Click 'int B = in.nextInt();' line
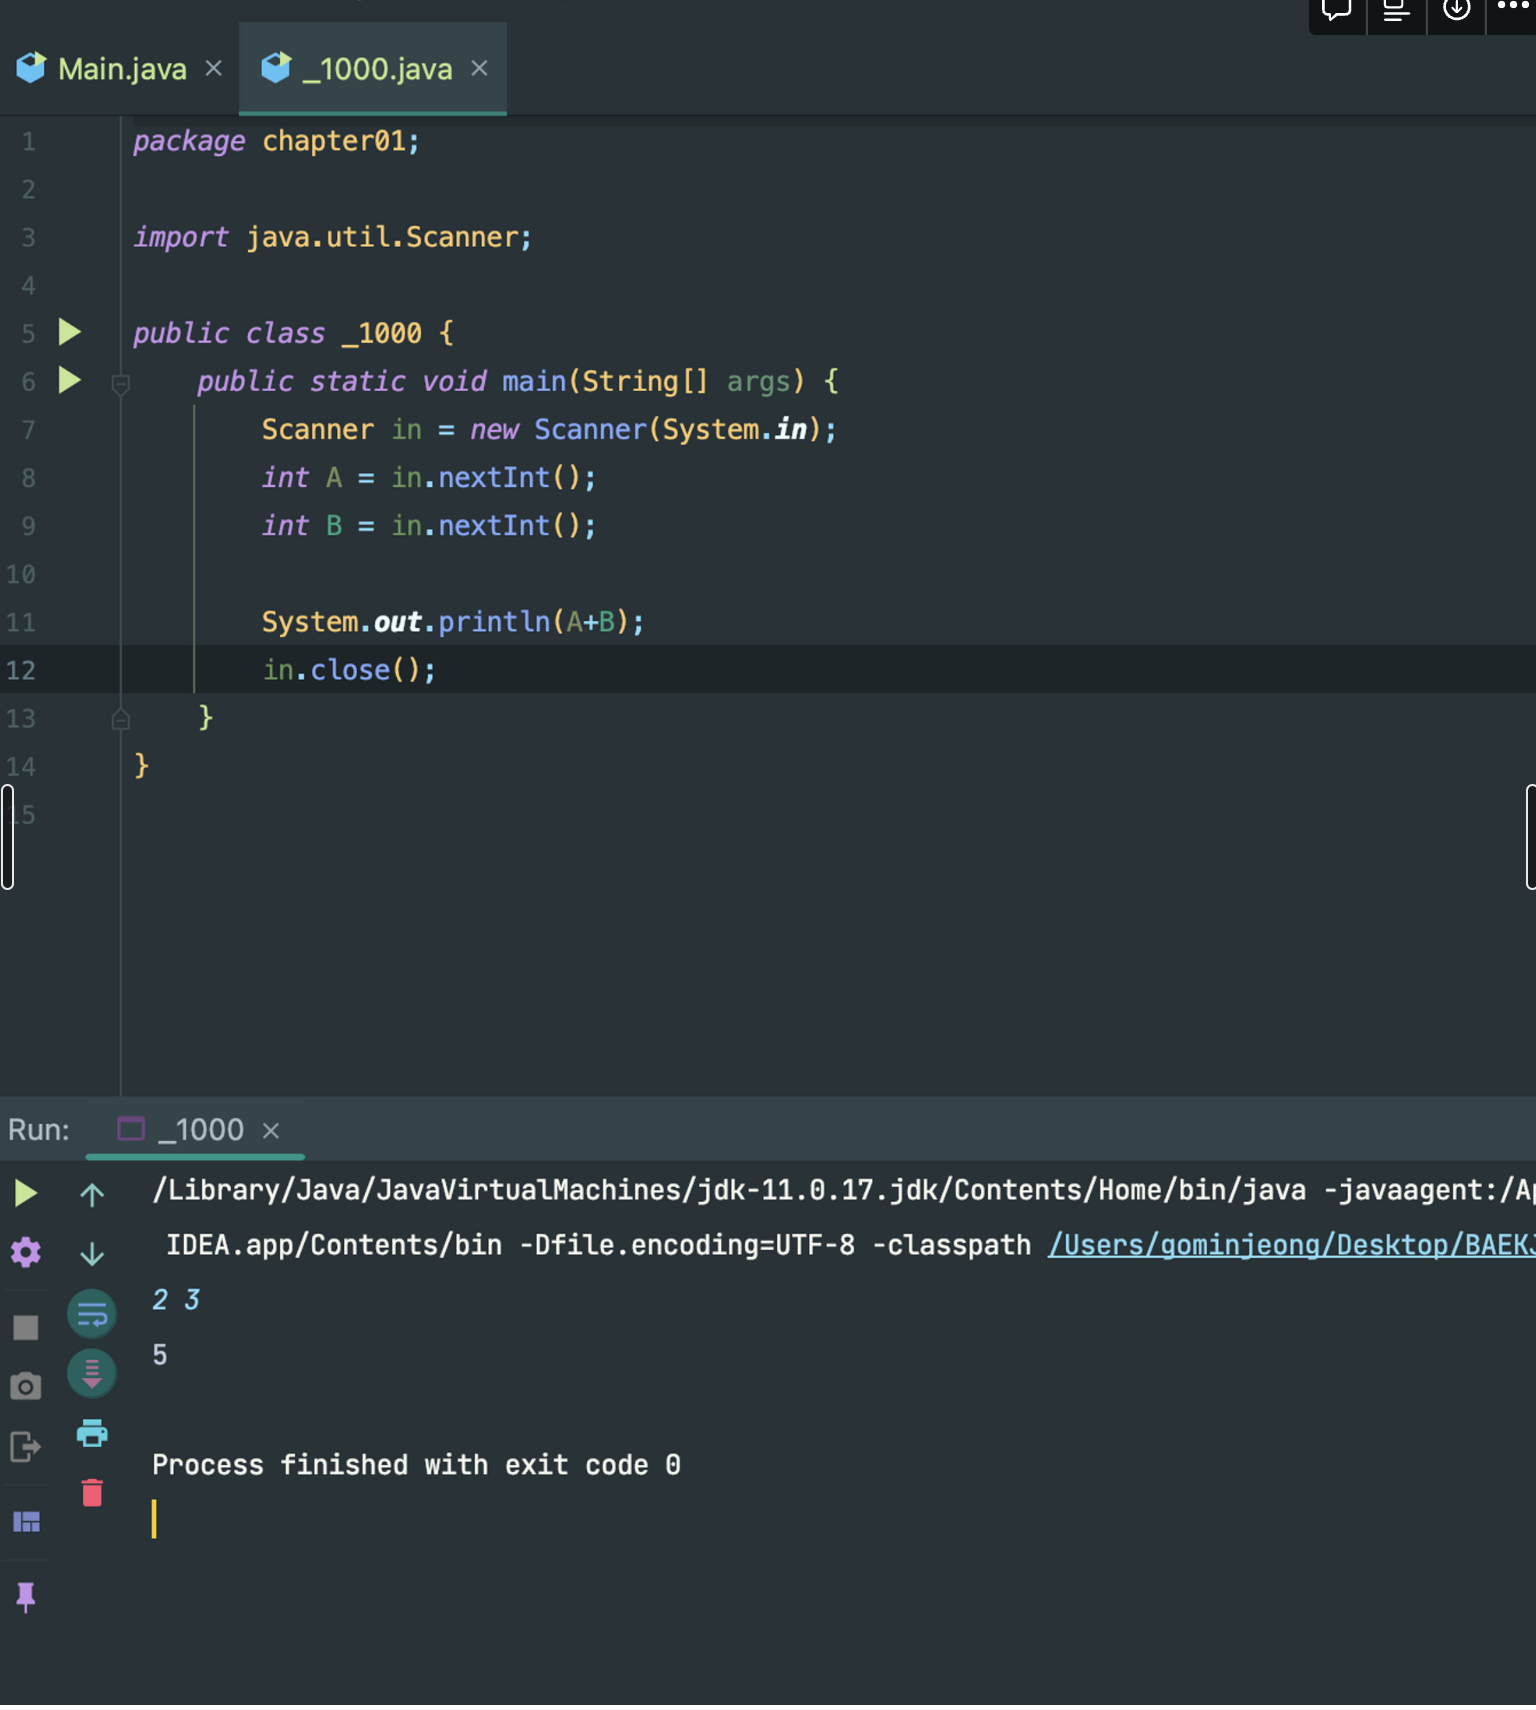The width and height of the screenshot is (1536, 1710). pos(429,525)
